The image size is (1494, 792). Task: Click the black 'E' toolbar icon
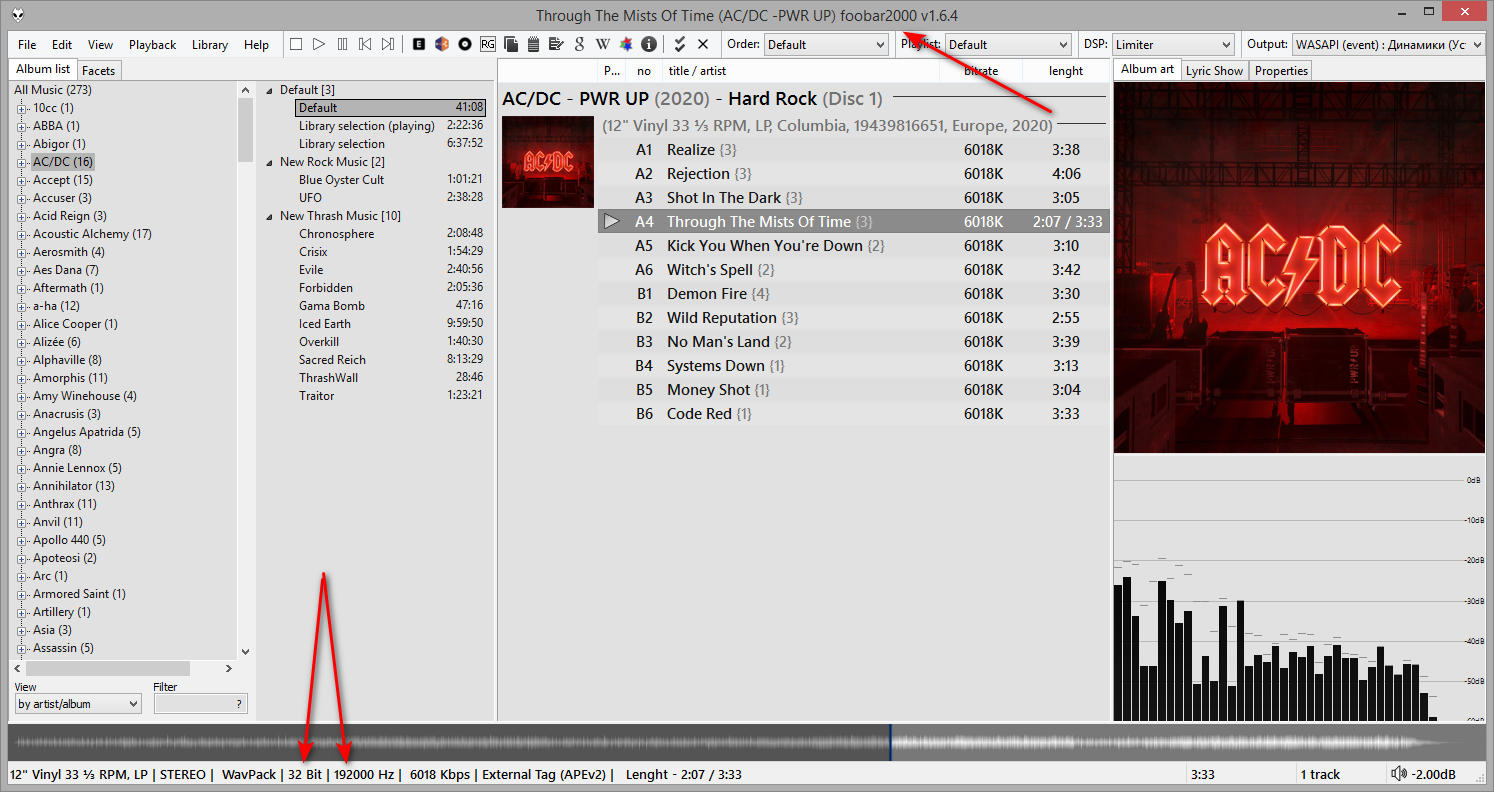(418, 44)
